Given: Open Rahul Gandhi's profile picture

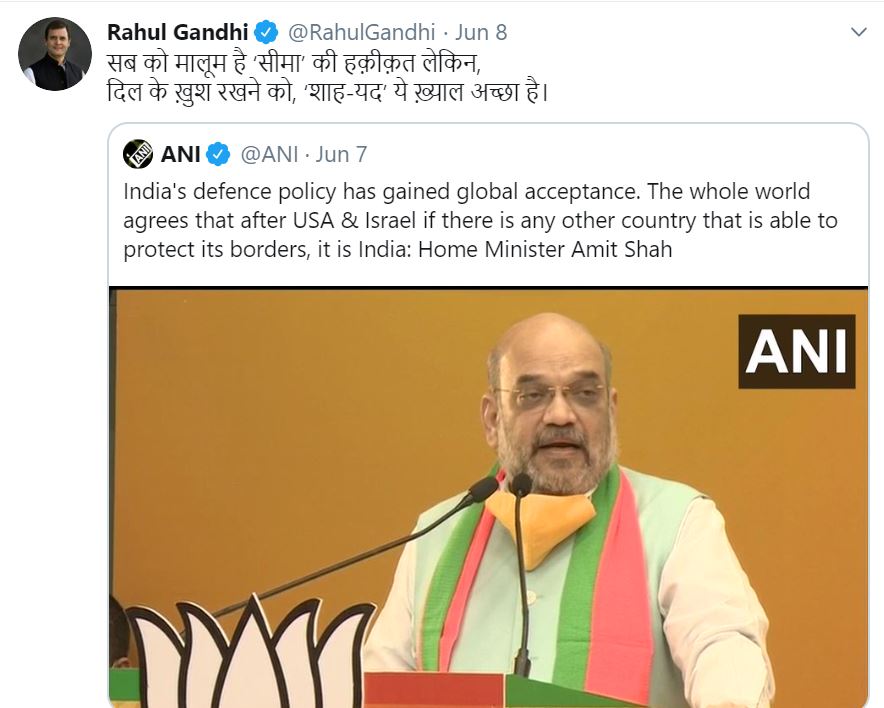Looking at the screenshot, I should (55, 54).
